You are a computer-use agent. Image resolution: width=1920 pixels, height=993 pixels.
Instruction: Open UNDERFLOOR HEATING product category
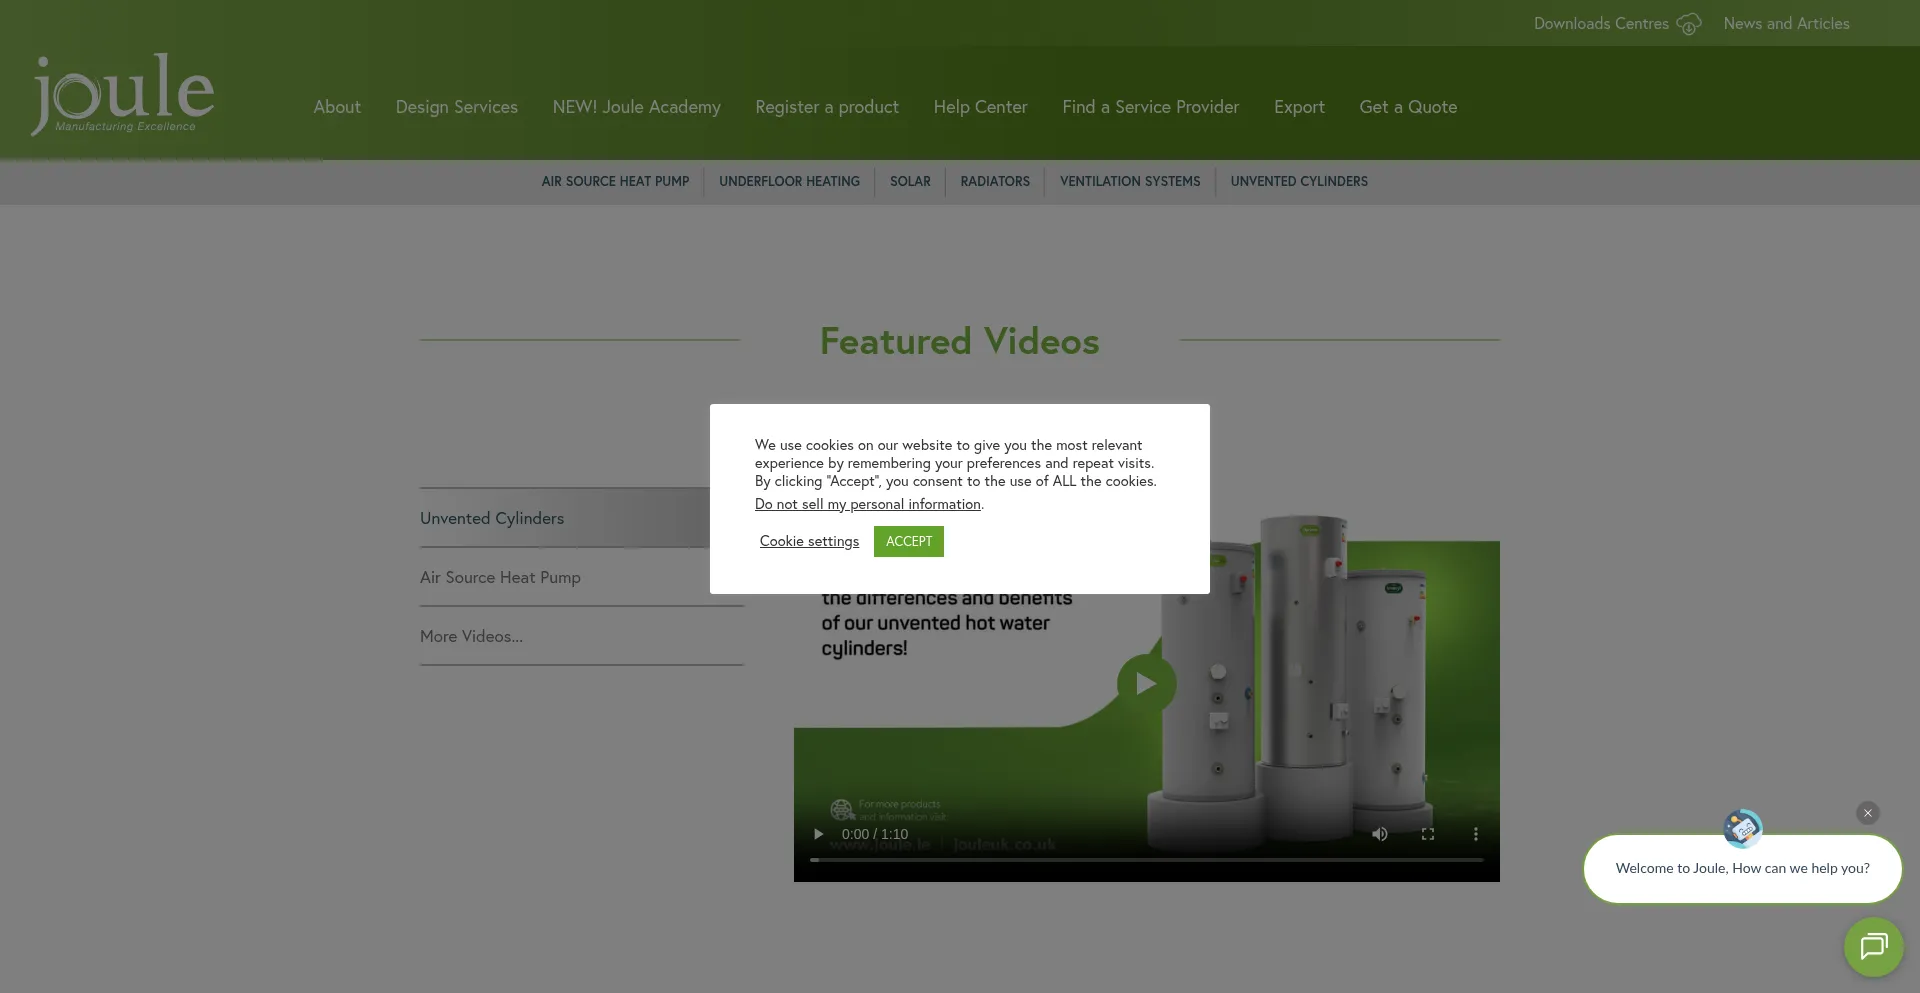pyautogui.click(x=789, y=181)
